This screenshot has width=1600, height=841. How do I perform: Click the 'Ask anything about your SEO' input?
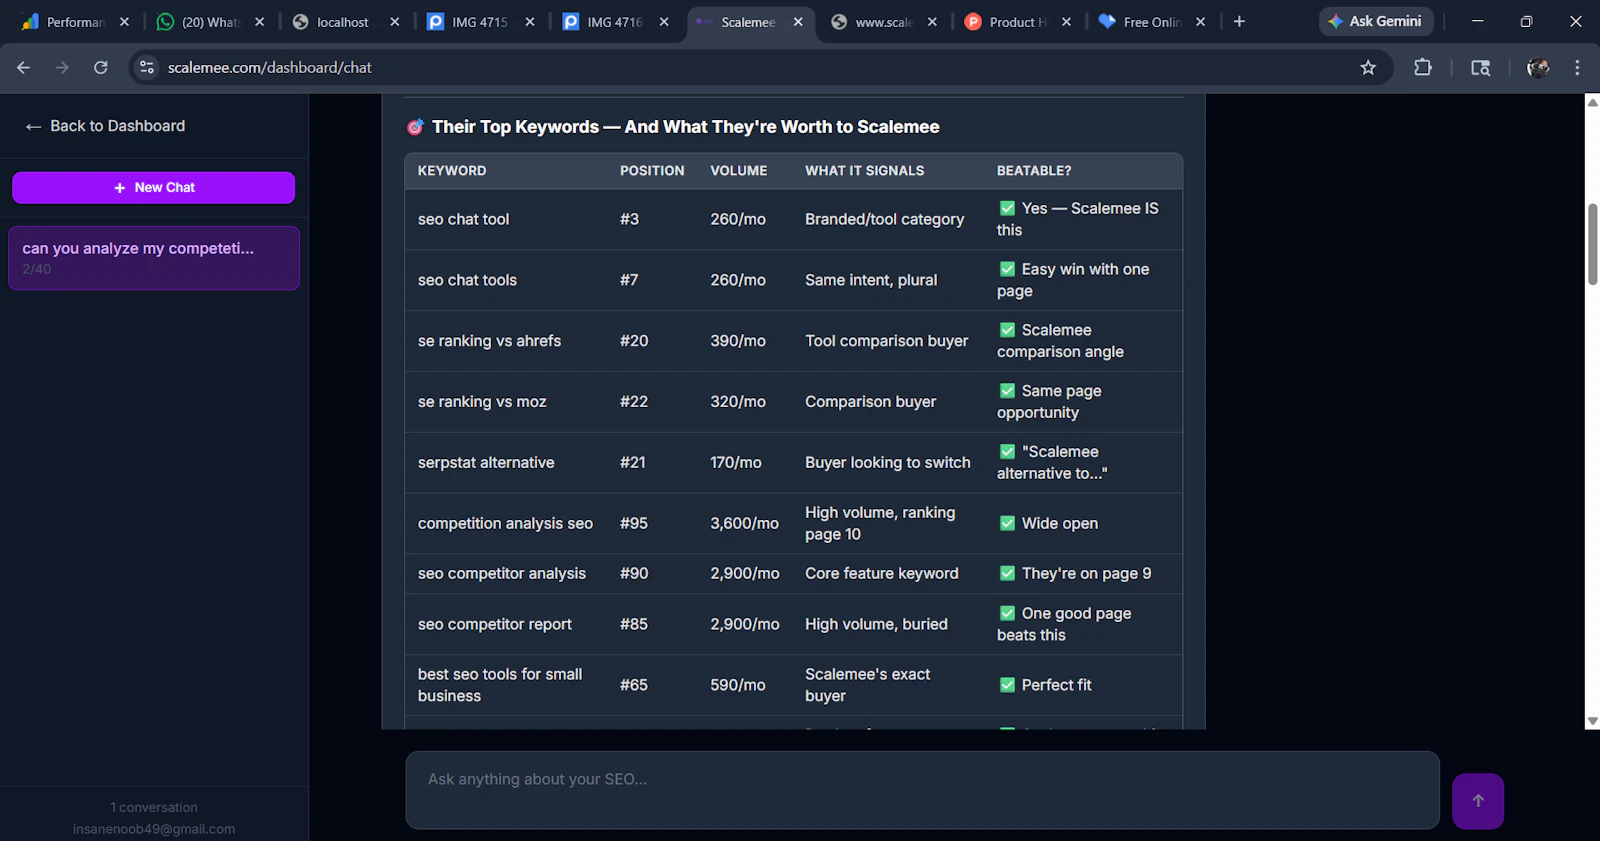coord(922,790)
